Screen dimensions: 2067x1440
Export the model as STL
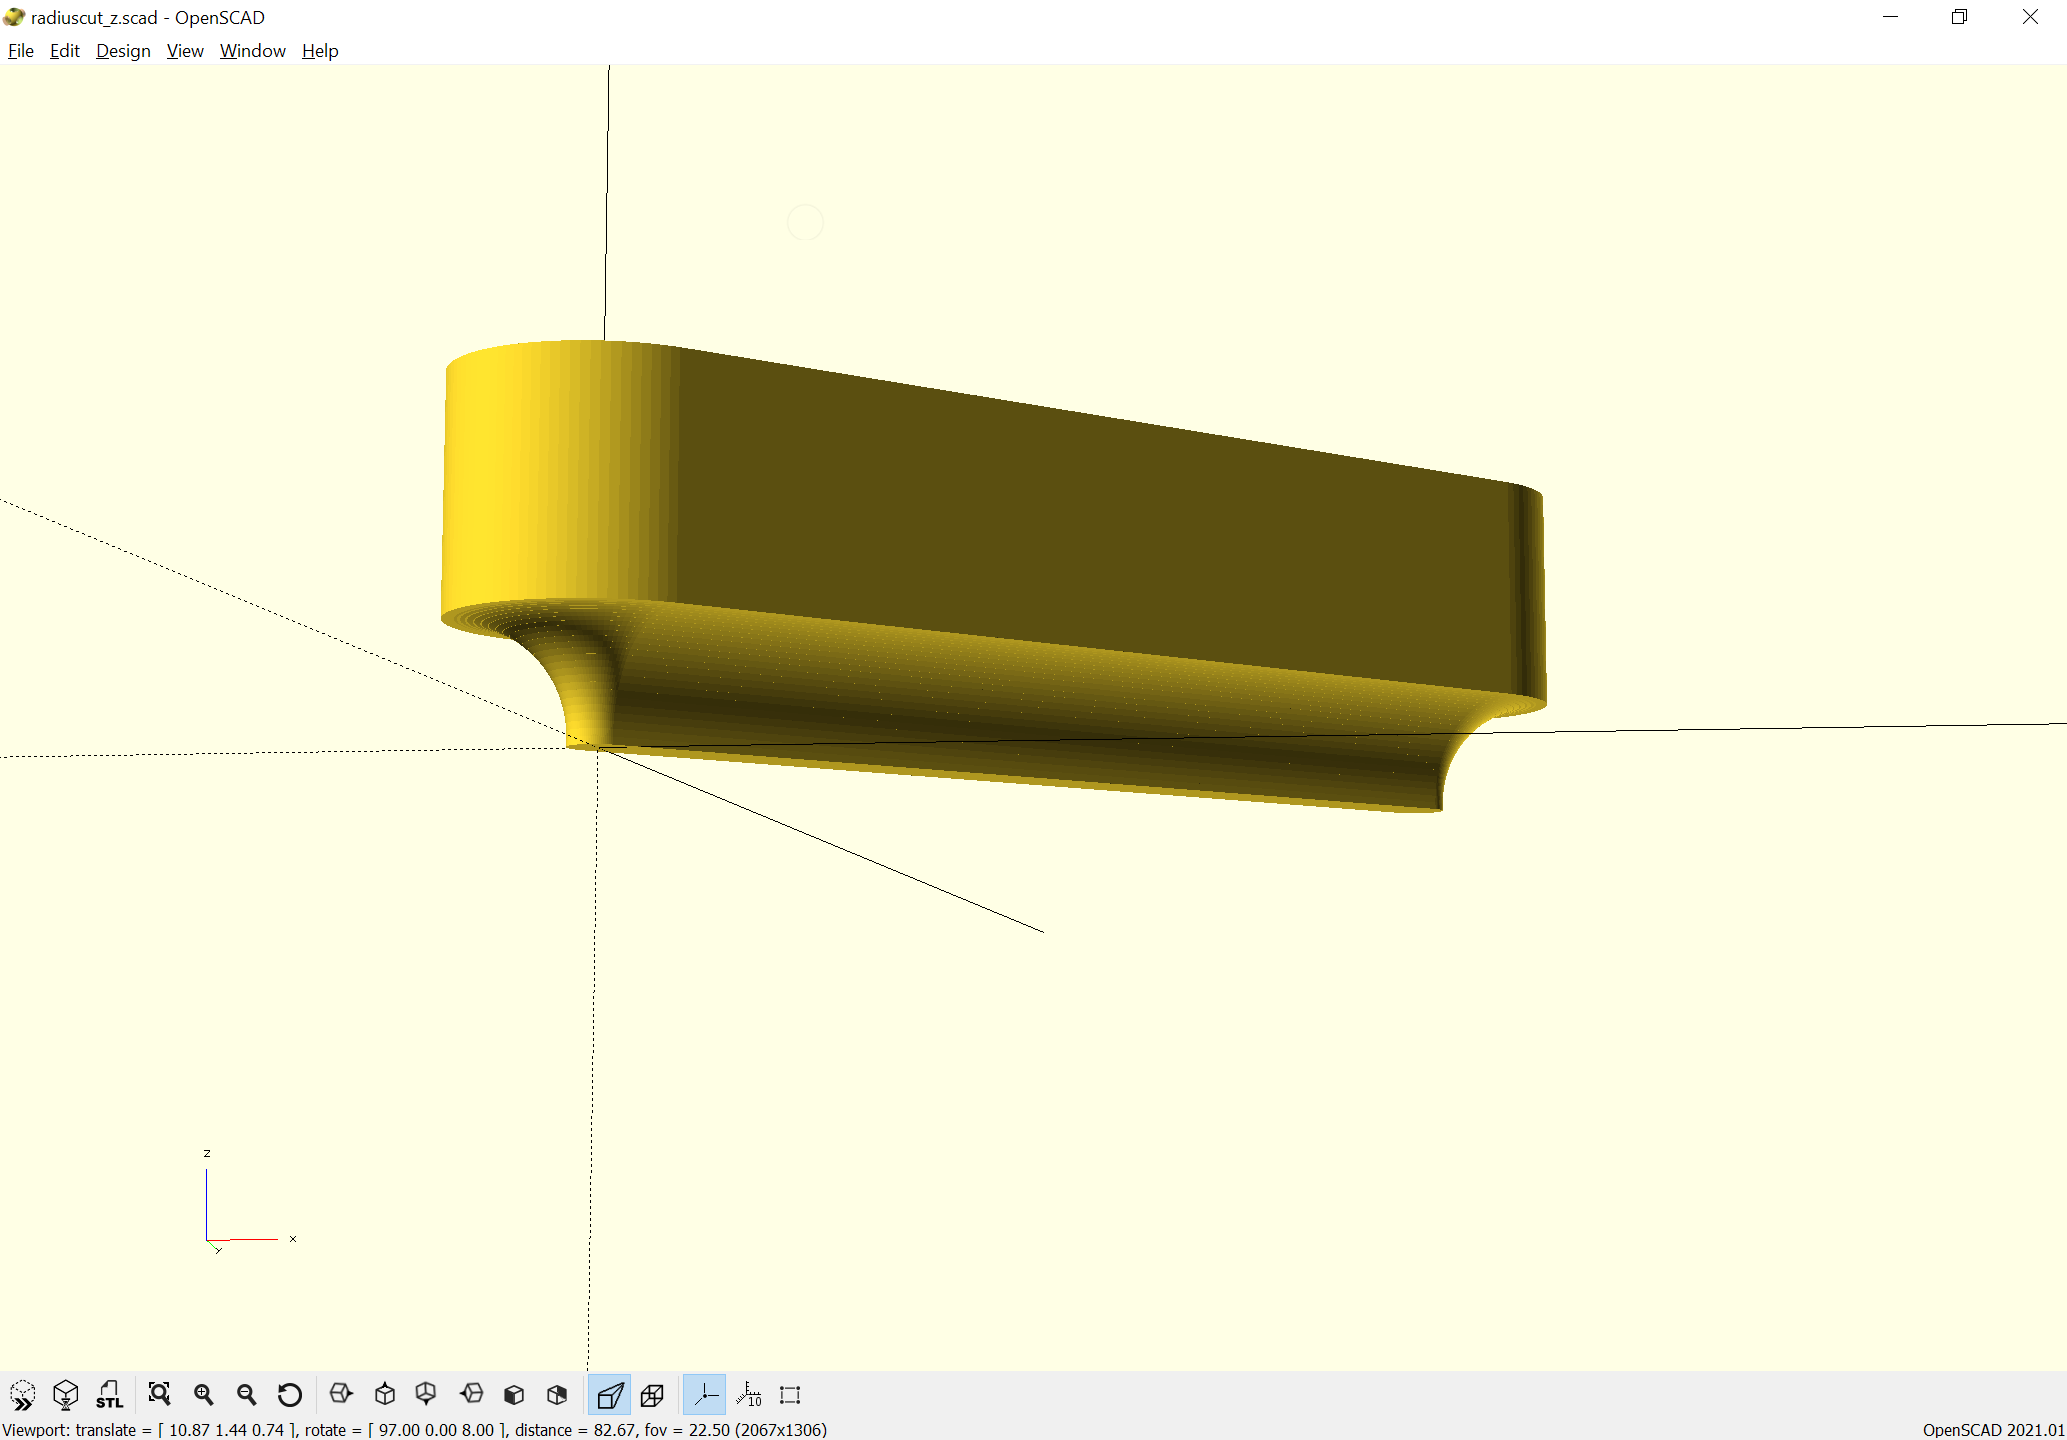tap(109, 1394)
